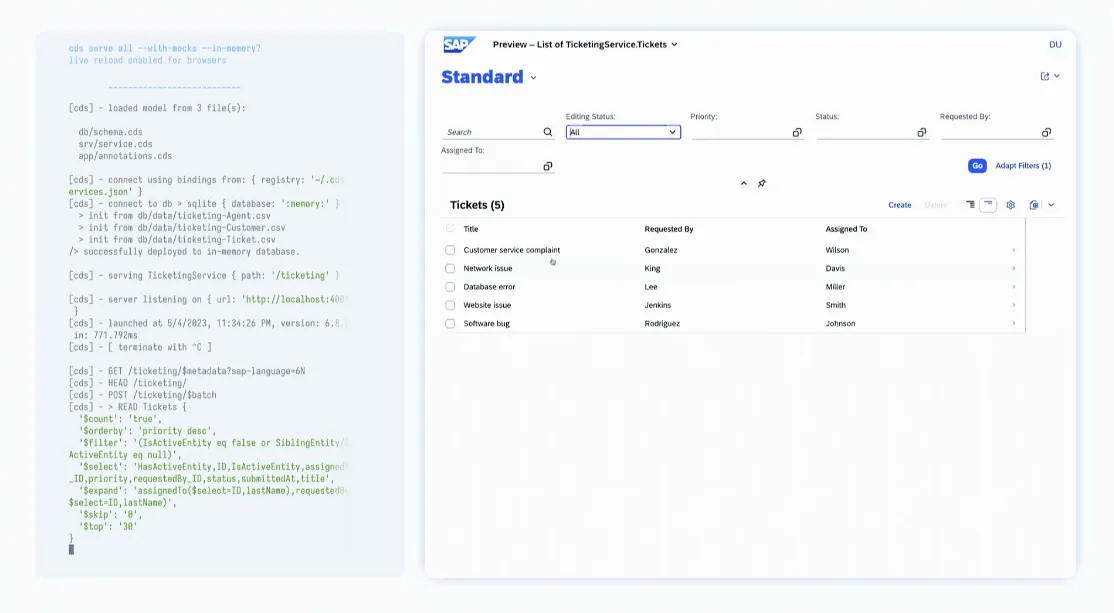1114x613 pixels.
Task: Open value help for the Status filter
Action: click(921, 132)
